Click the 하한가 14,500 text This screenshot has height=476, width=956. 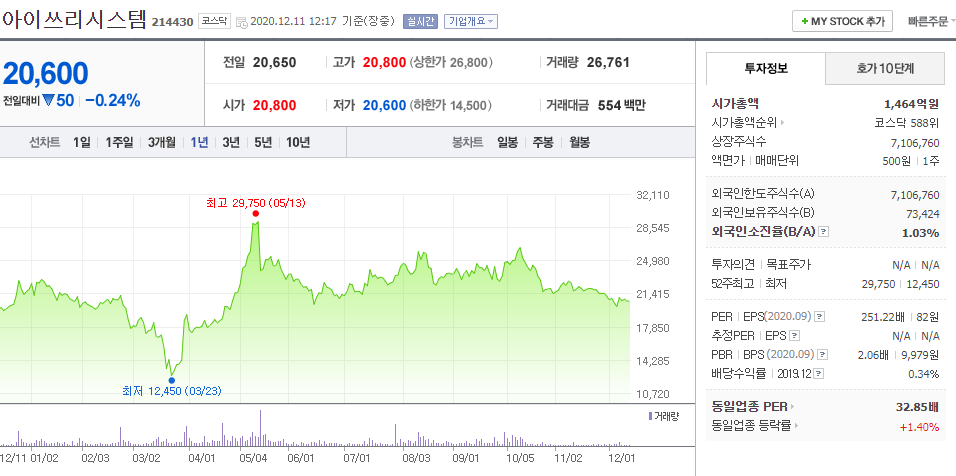tap(451, 105)
